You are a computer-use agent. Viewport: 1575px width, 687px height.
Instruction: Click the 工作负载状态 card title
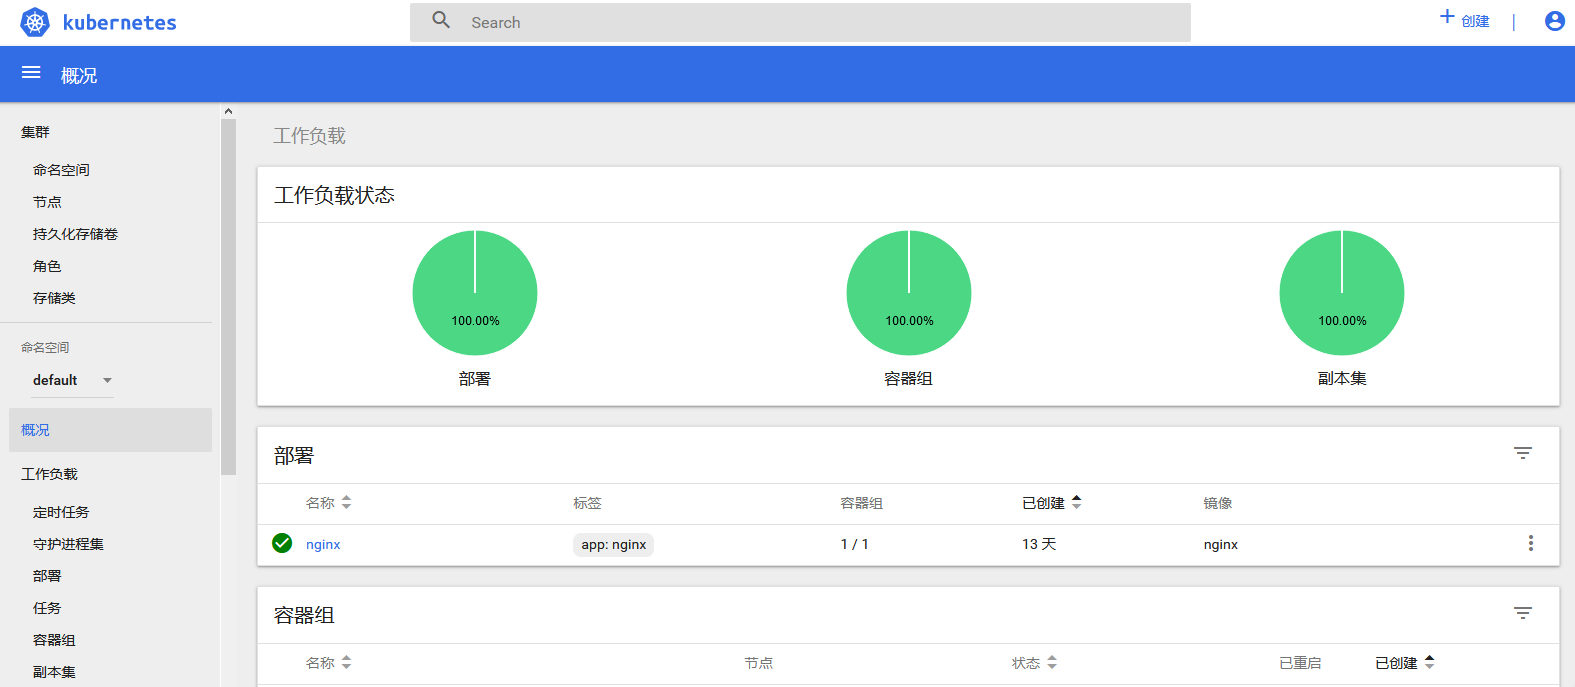click(334, 195)
